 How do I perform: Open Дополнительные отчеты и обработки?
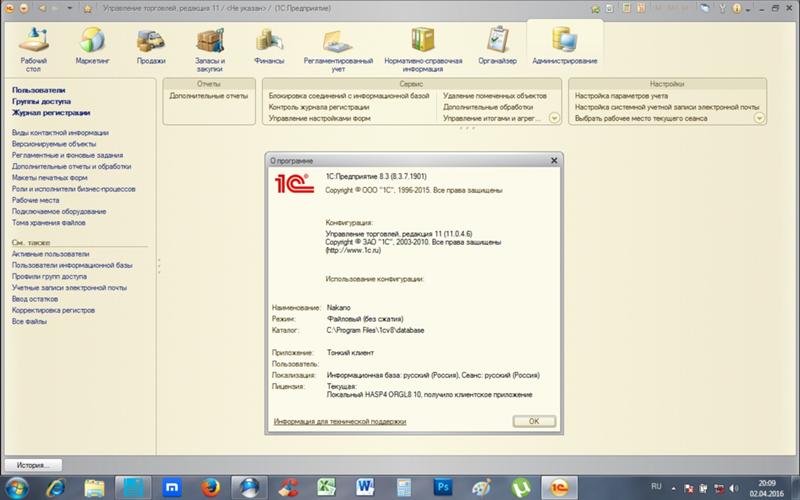tap(71, 166)
